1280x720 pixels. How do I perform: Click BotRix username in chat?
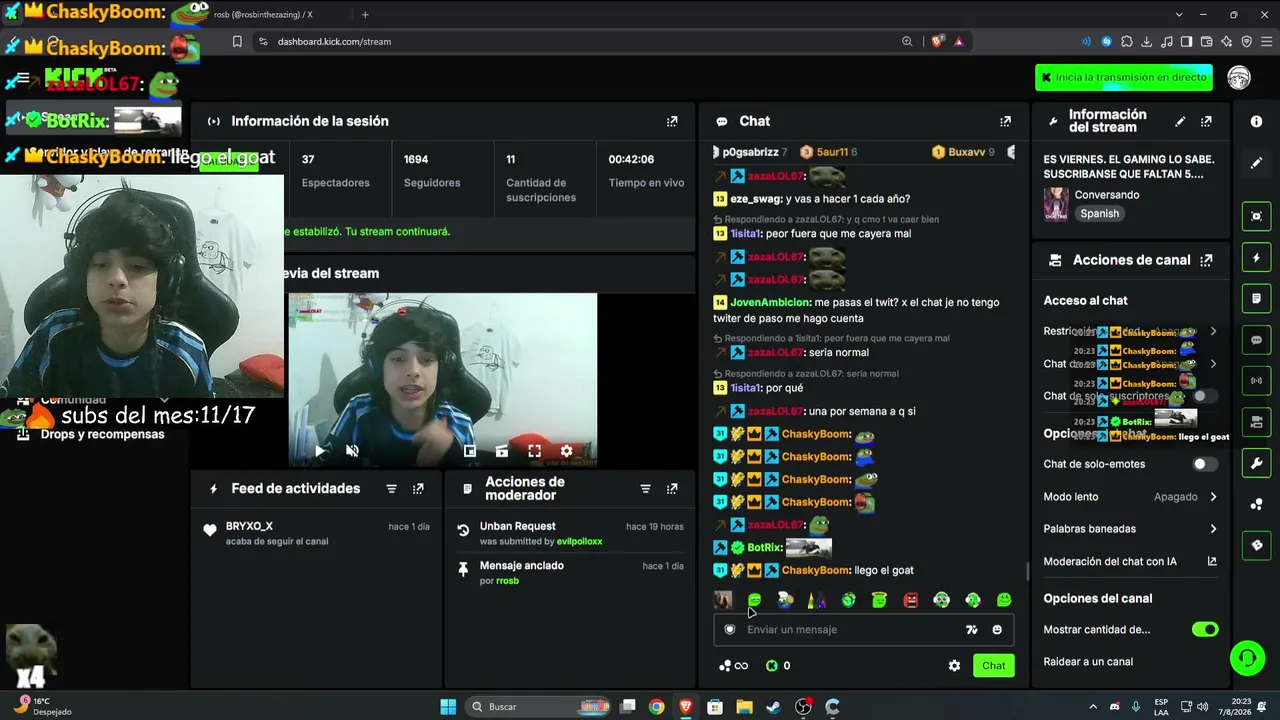click(764, 548)
